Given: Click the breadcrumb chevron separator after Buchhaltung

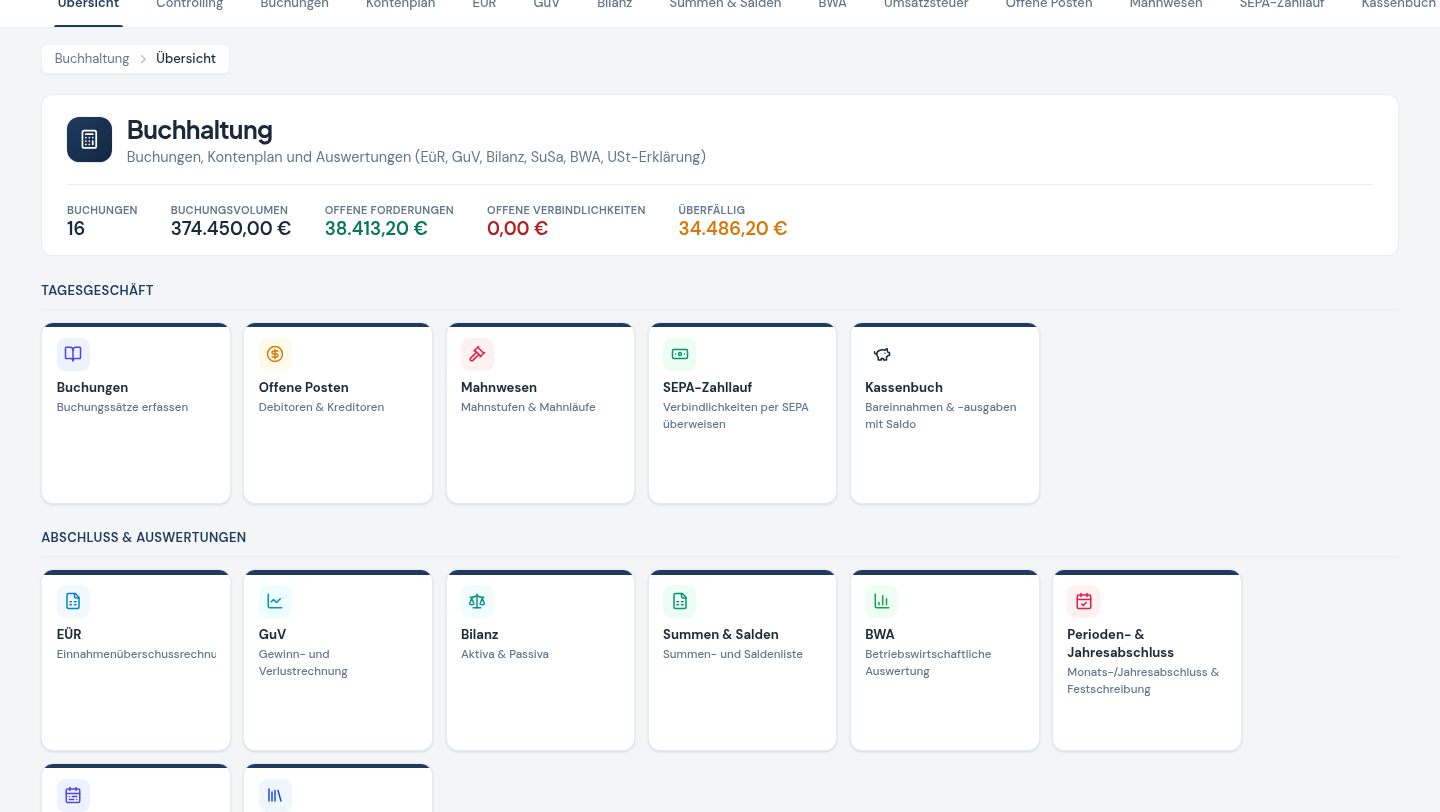Looking at the screenshot, I should [143, 59].
